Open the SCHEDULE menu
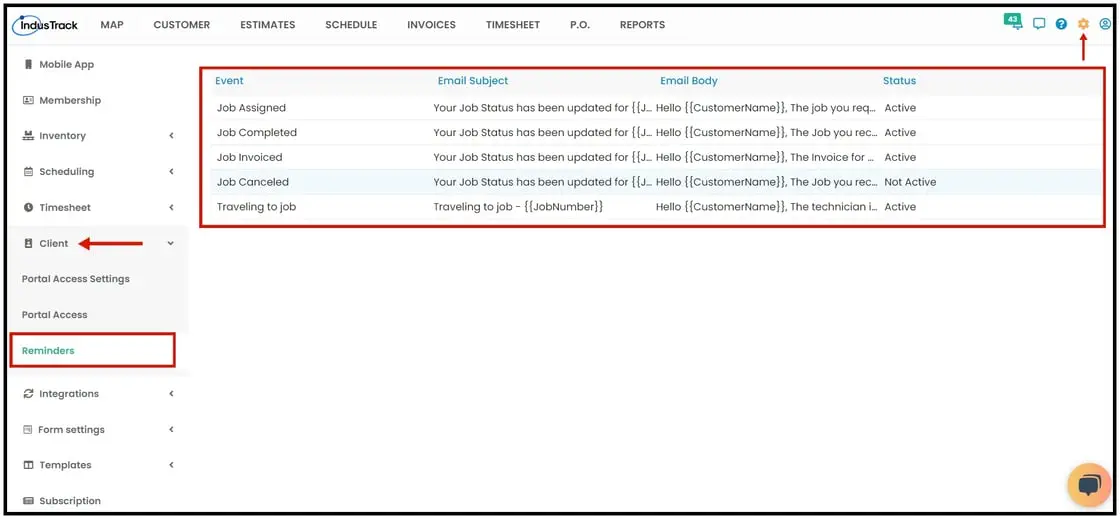The height and width of the screenshot is (519, 1120). (x=351, y=24)
